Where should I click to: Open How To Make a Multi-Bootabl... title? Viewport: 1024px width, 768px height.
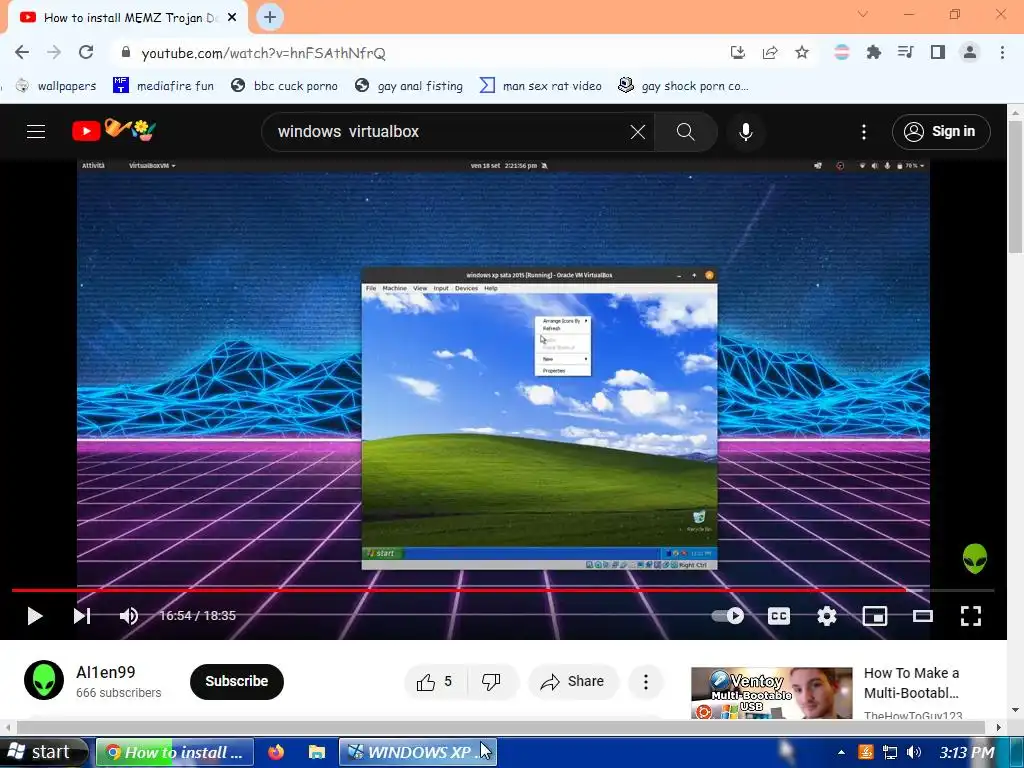click(x=912, y=682)
